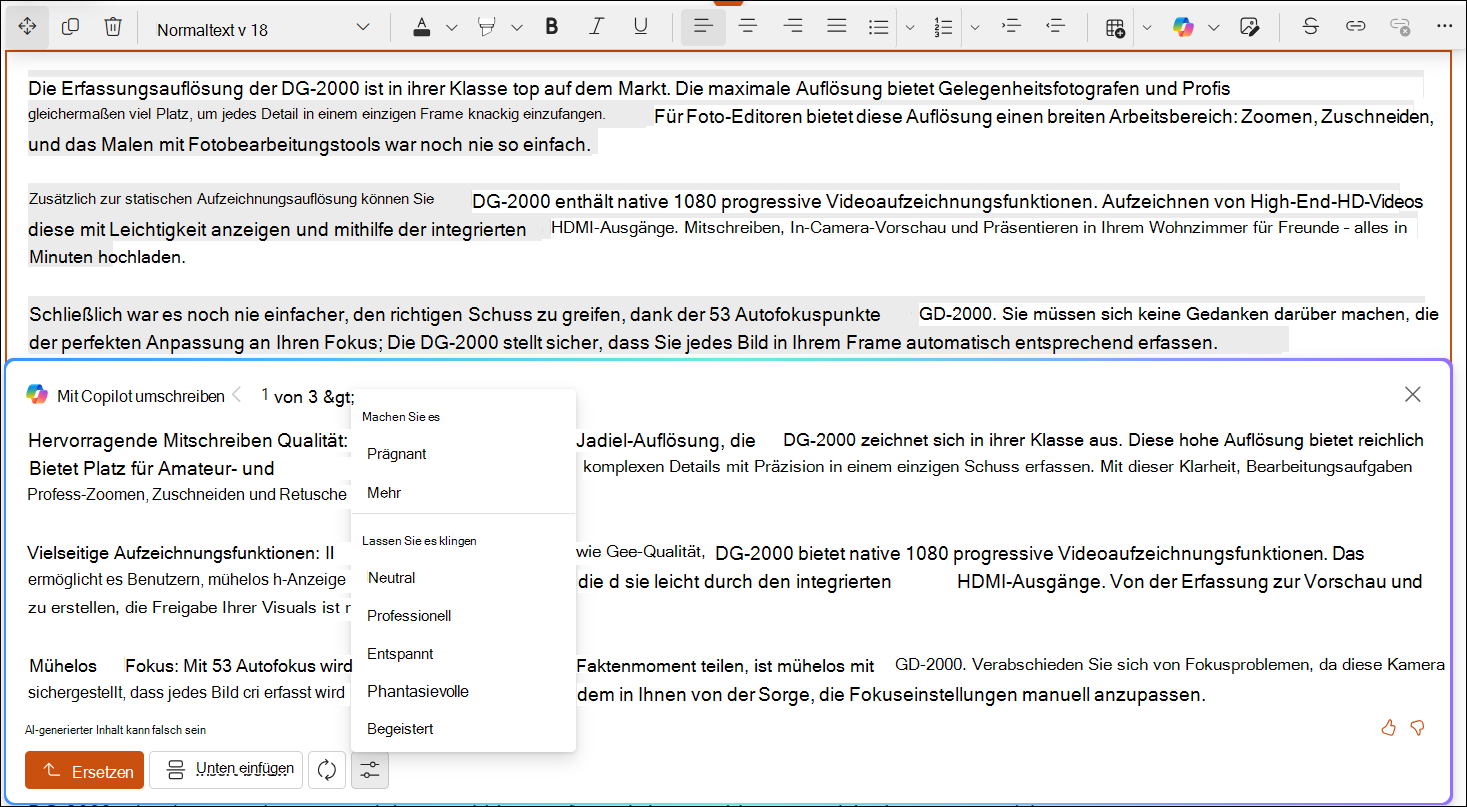Give thumbs down feedback
This screenshot has height=807, width=1467.
(1417, 728)
